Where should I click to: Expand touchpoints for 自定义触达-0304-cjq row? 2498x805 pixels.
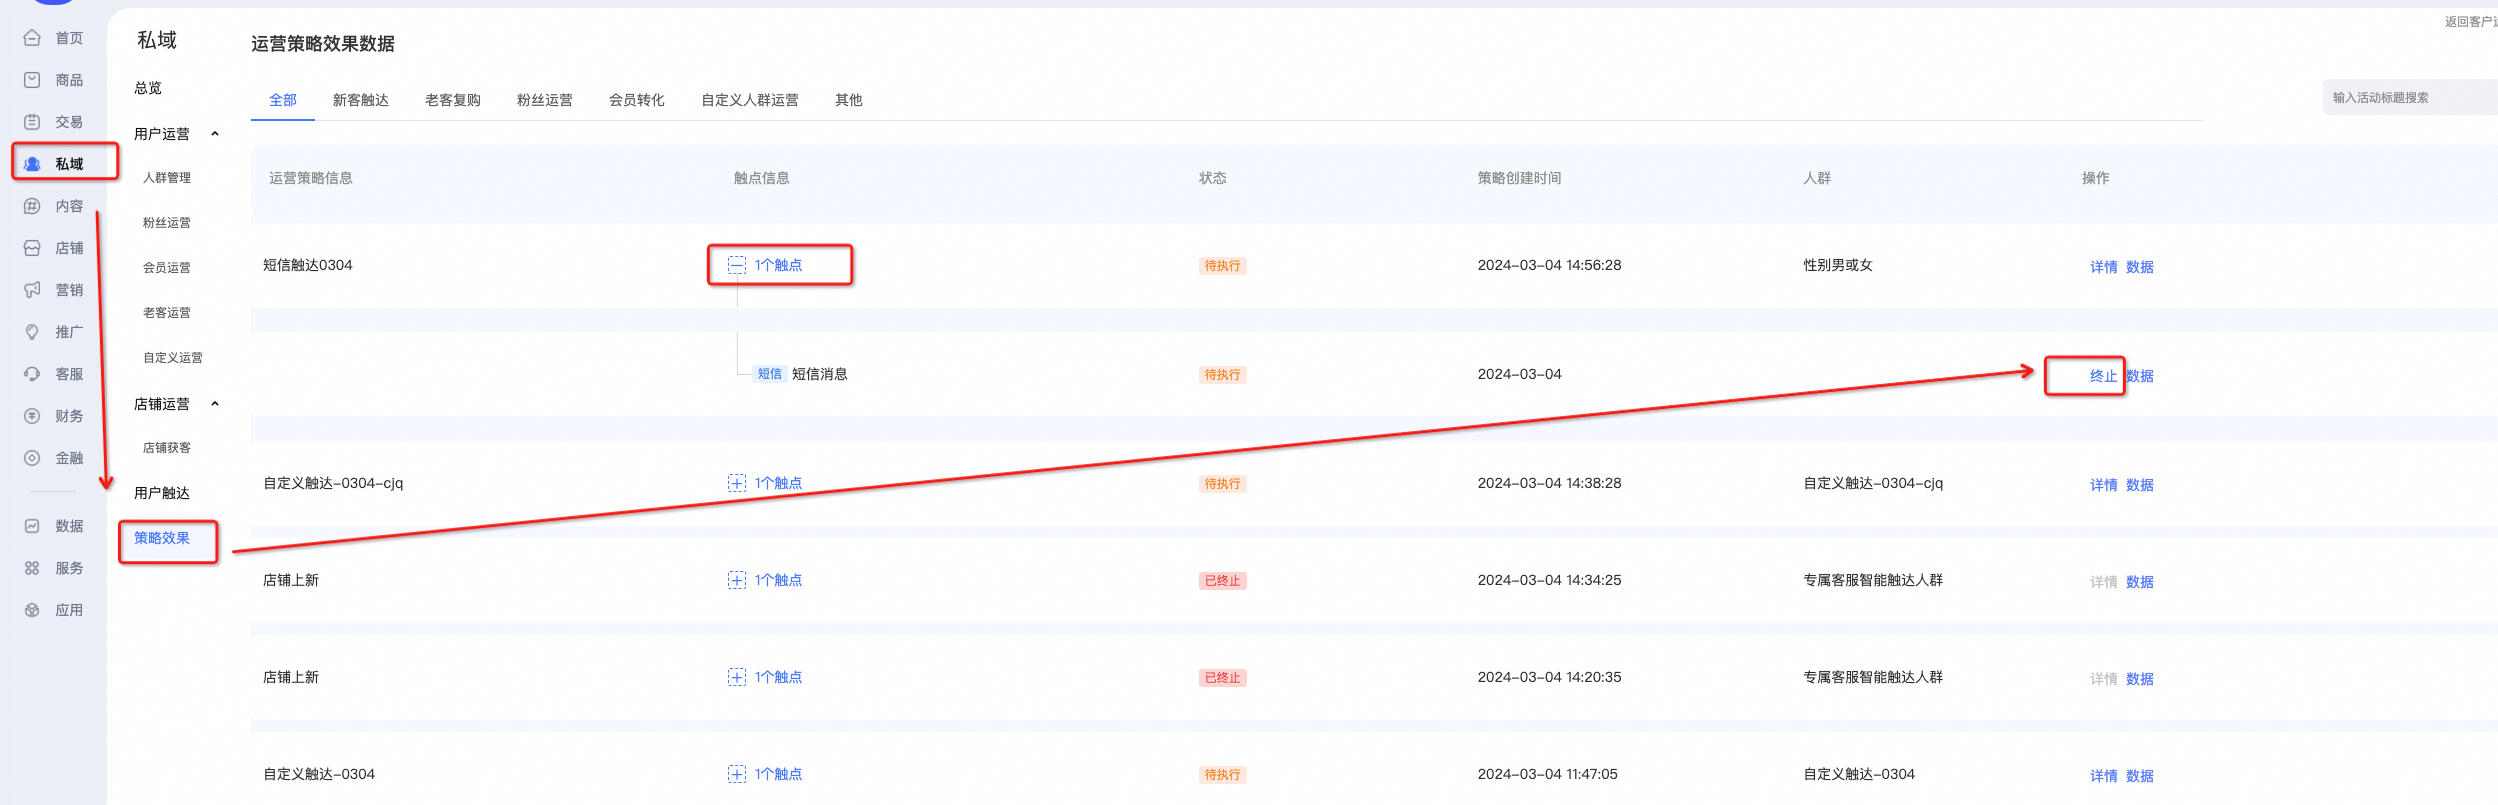tap(737, 483)
